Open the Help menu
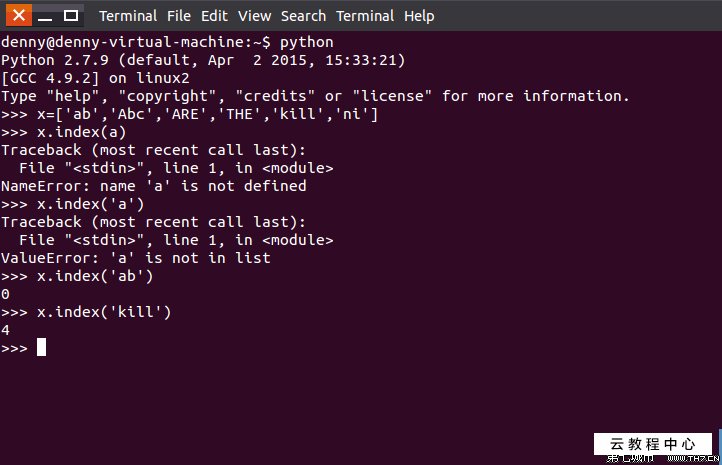This screenshot has width=722, height=465. 419,15
